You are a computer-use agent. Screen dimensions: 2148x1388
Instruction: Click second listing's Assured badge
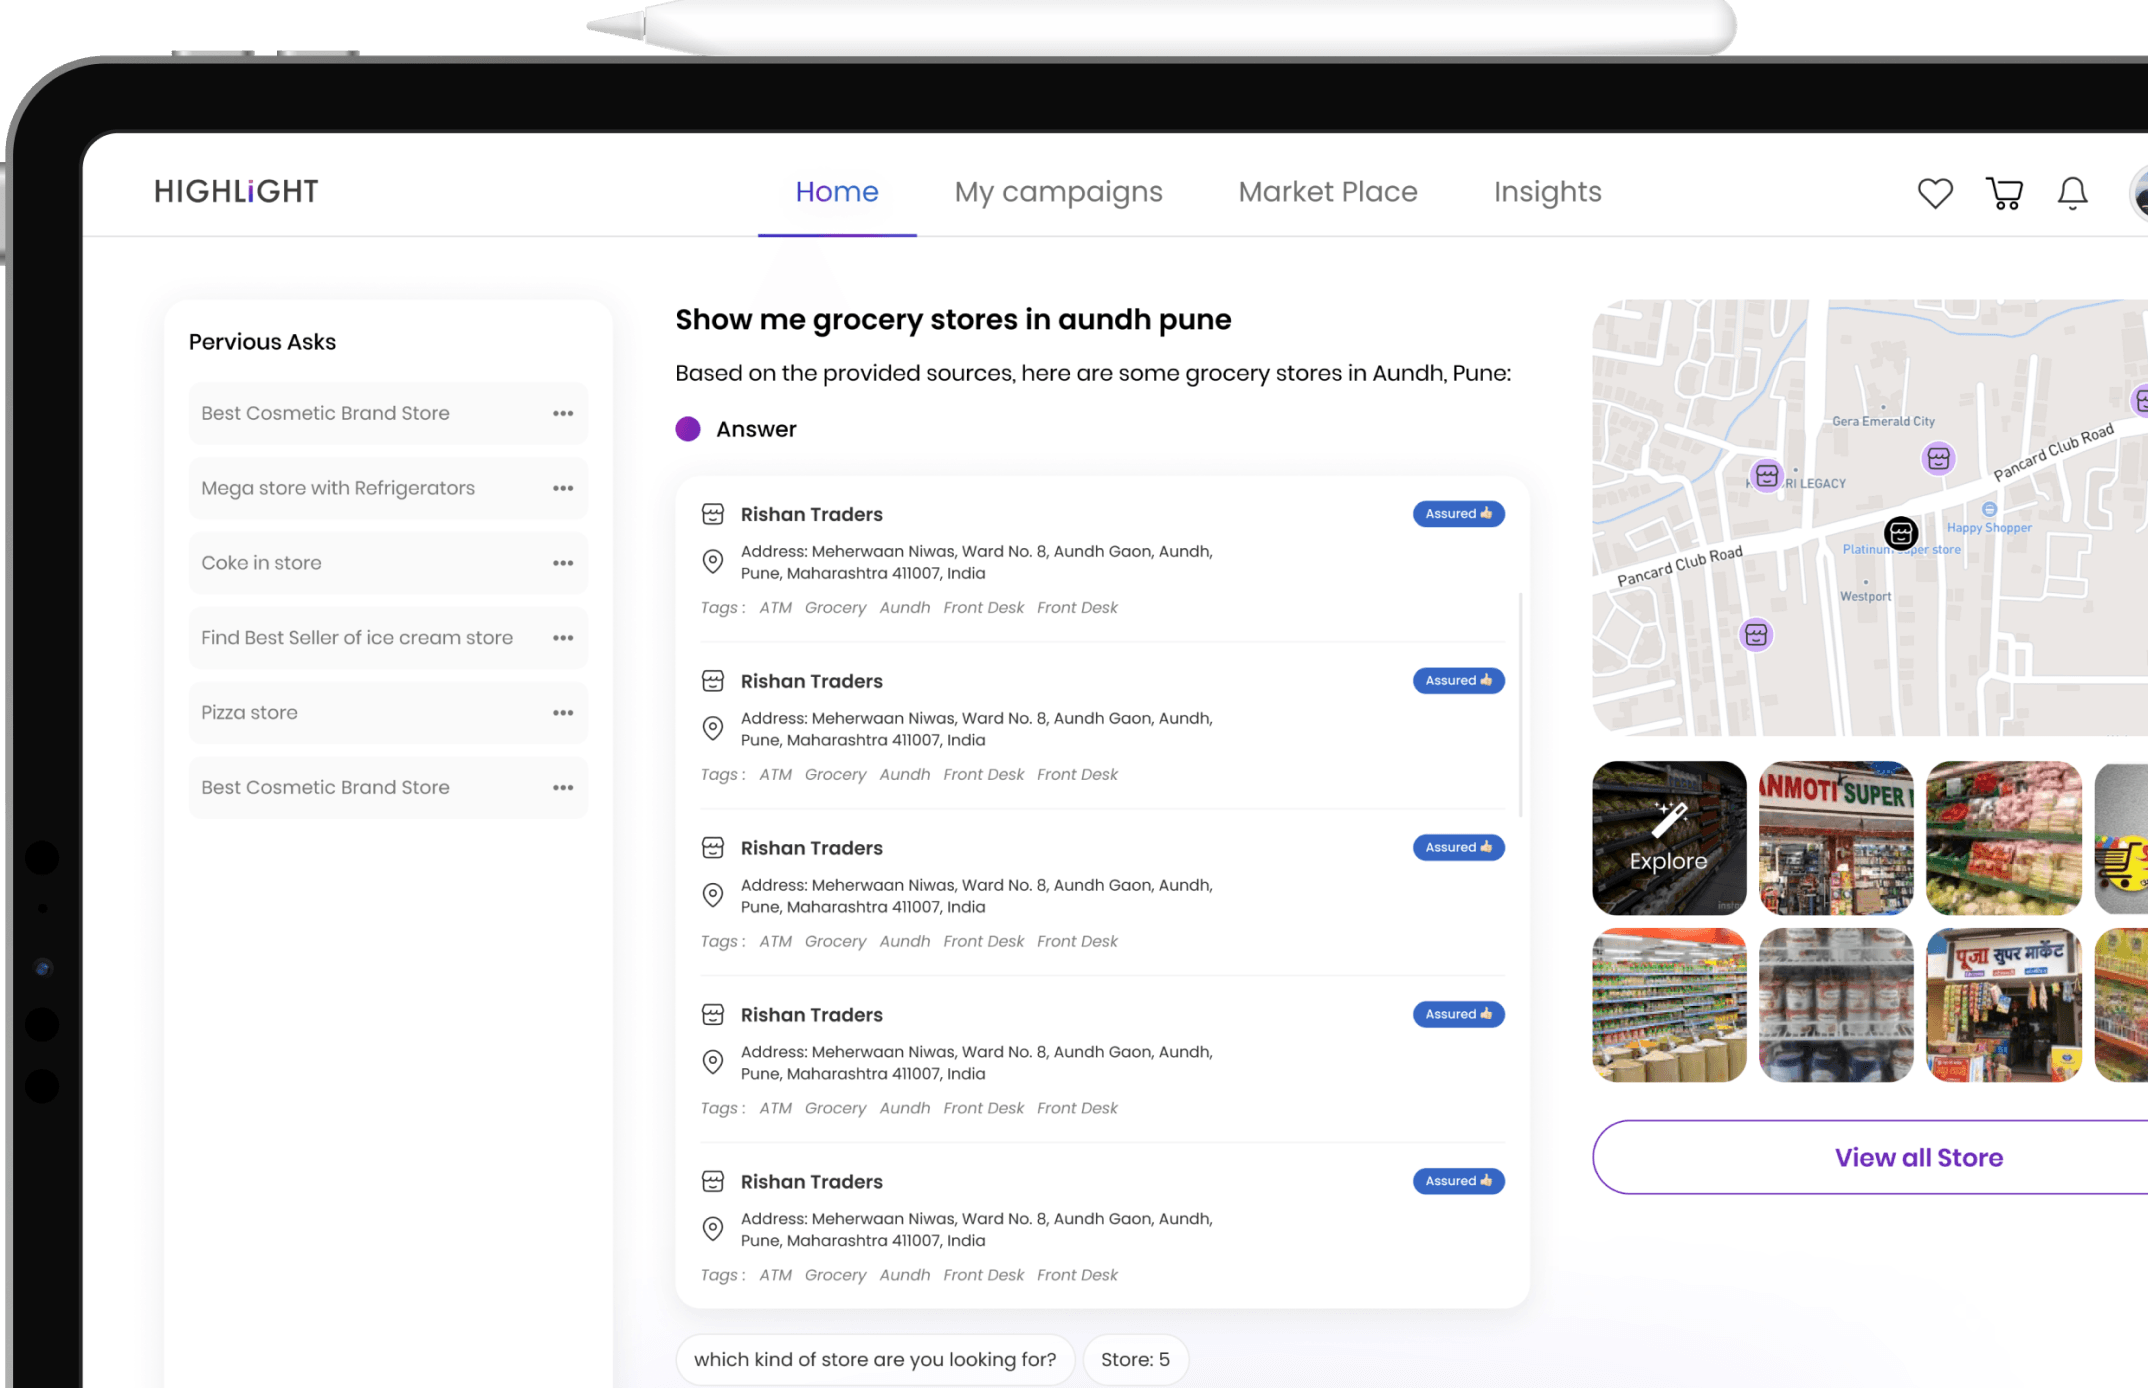pos(1458,681)
